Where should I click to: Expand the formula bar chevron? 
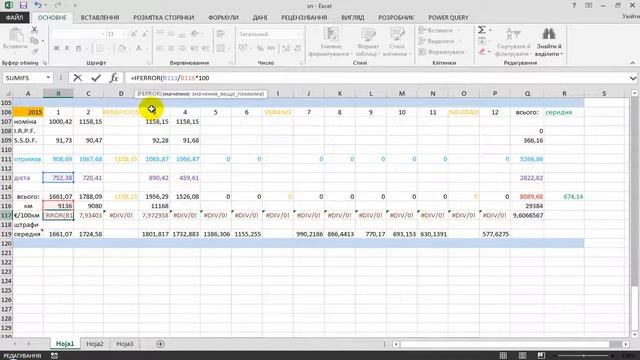633,78
